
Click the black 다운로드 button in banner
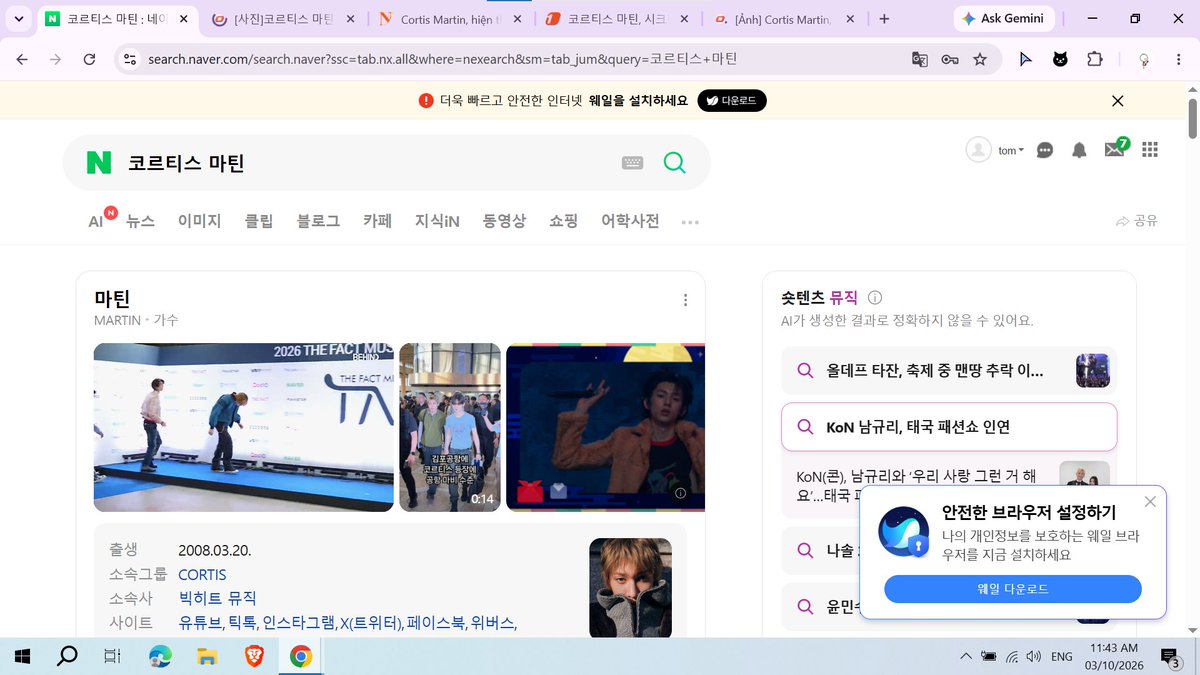tap(732, 100)
